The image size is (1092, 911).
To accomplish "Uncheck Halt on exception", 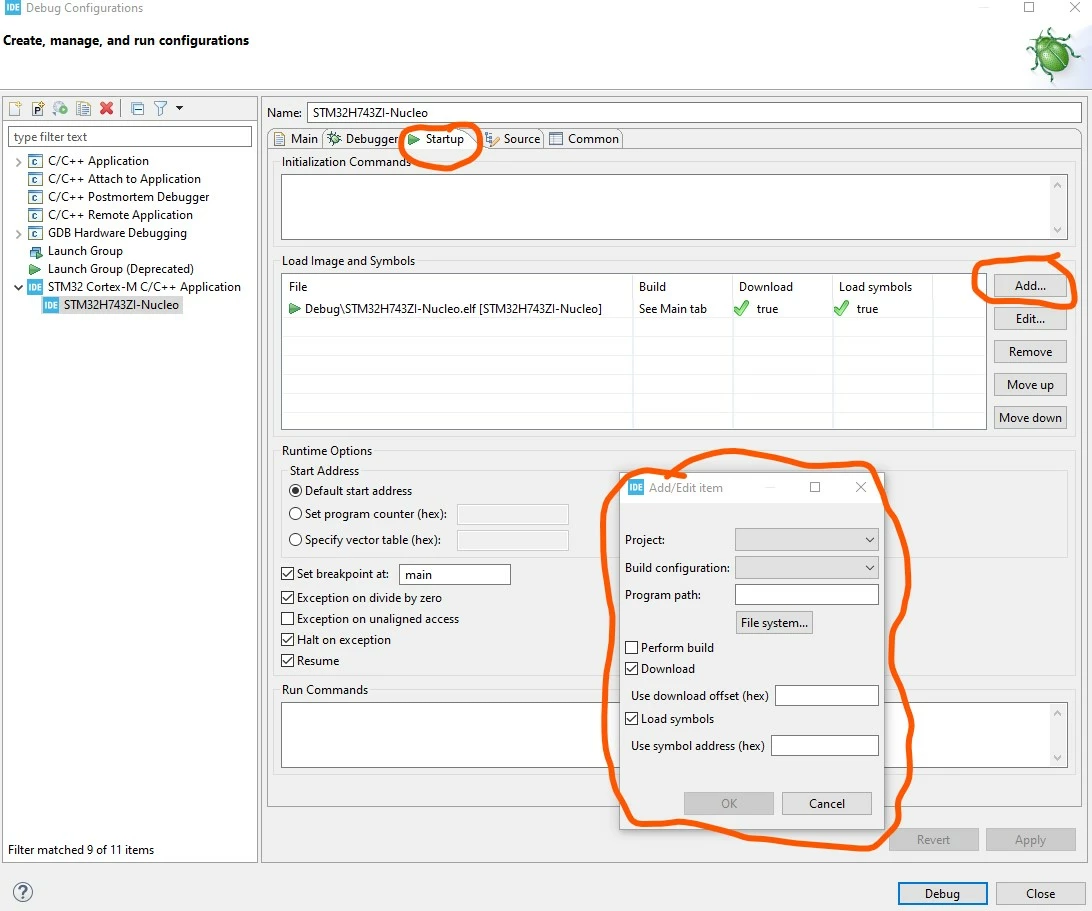I will click(288, 639).
